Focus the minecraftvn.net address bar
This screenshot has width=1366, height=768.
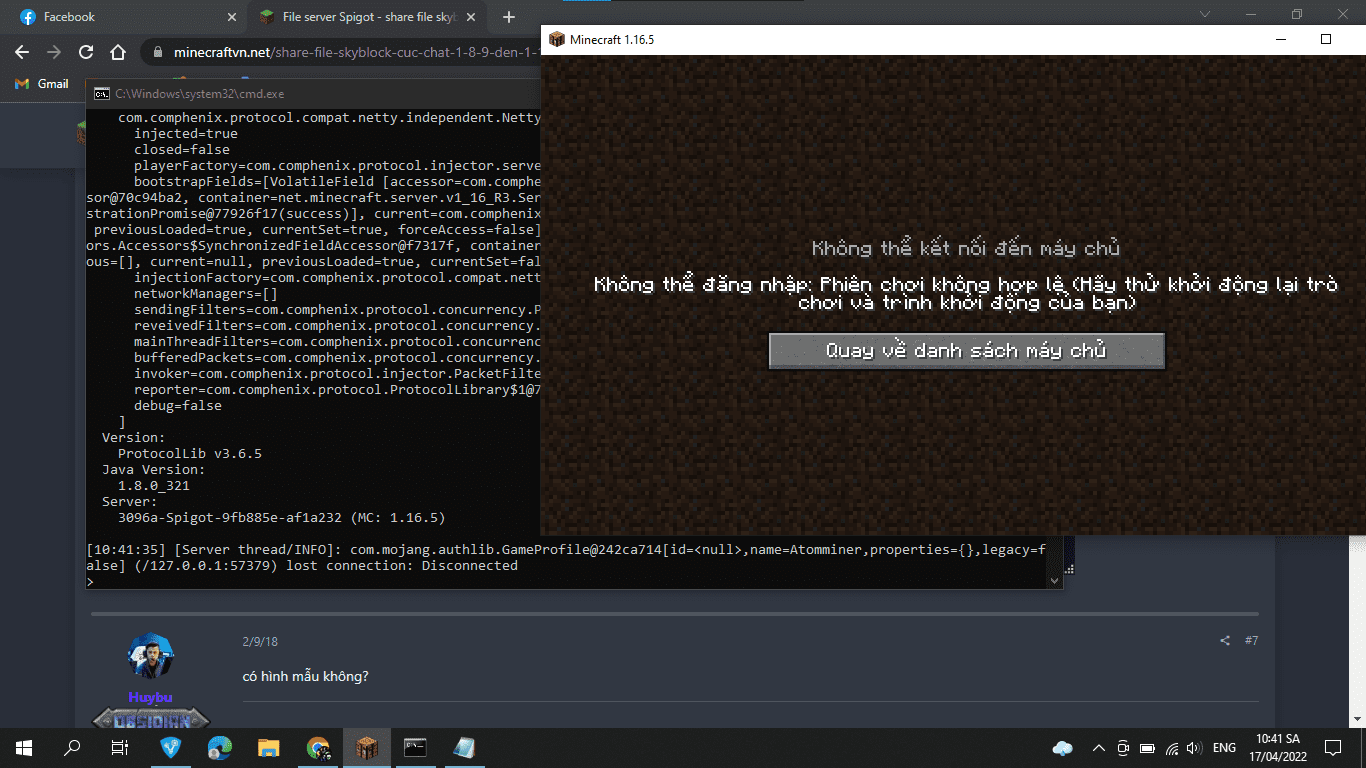(x=355, y=52)
